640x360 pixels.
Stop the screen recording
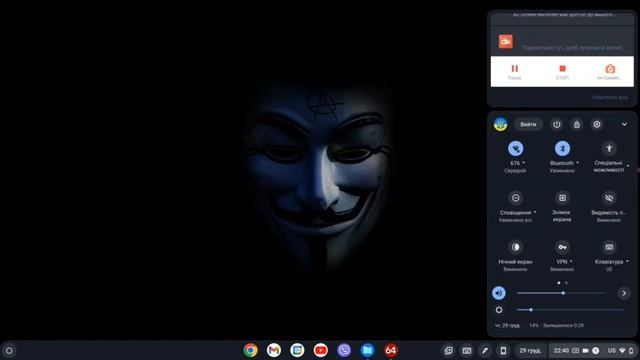point(562,71)
